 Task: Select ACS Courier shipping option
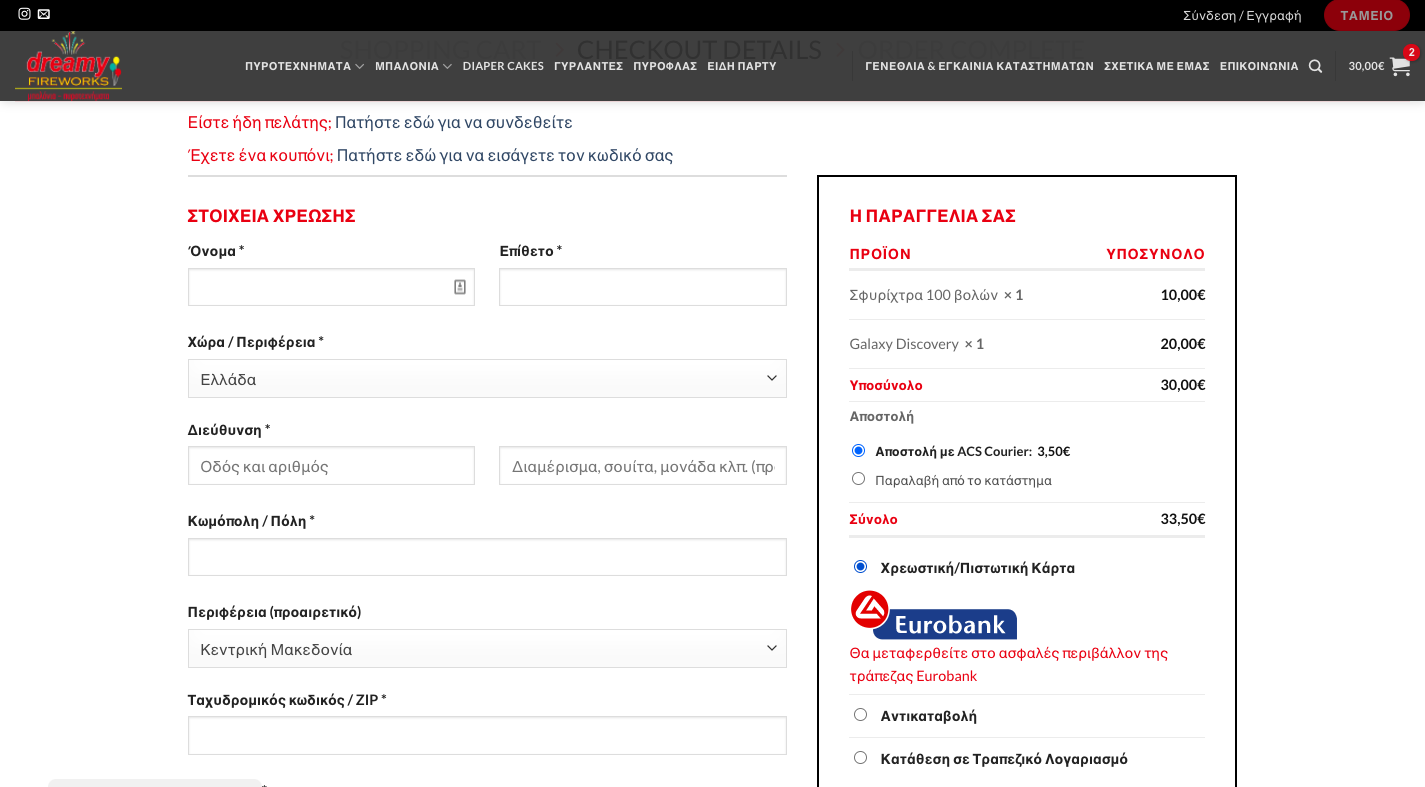(858, 451)
